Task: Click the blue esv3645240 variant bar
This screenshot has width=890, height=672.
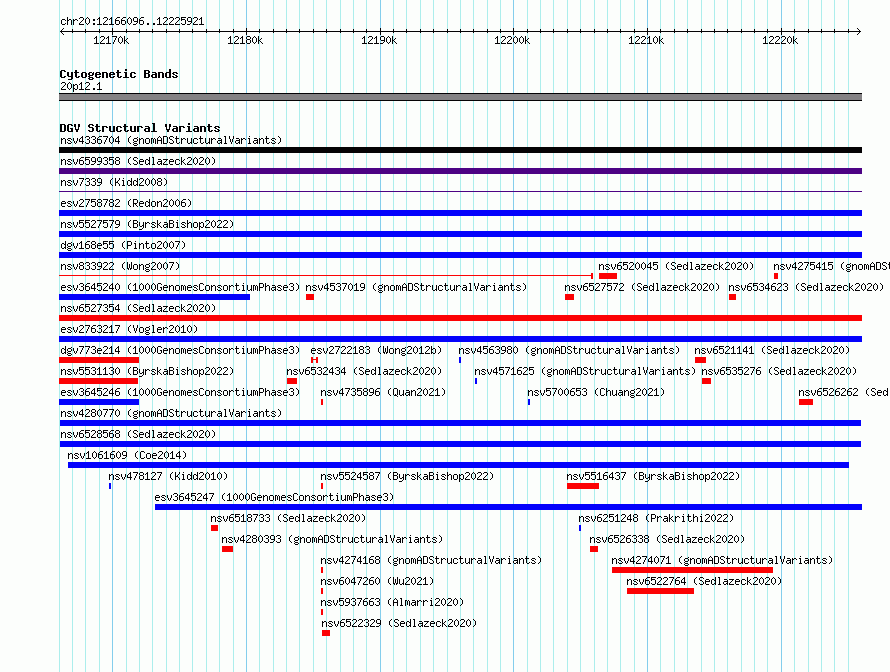Action: coord(154,297)
